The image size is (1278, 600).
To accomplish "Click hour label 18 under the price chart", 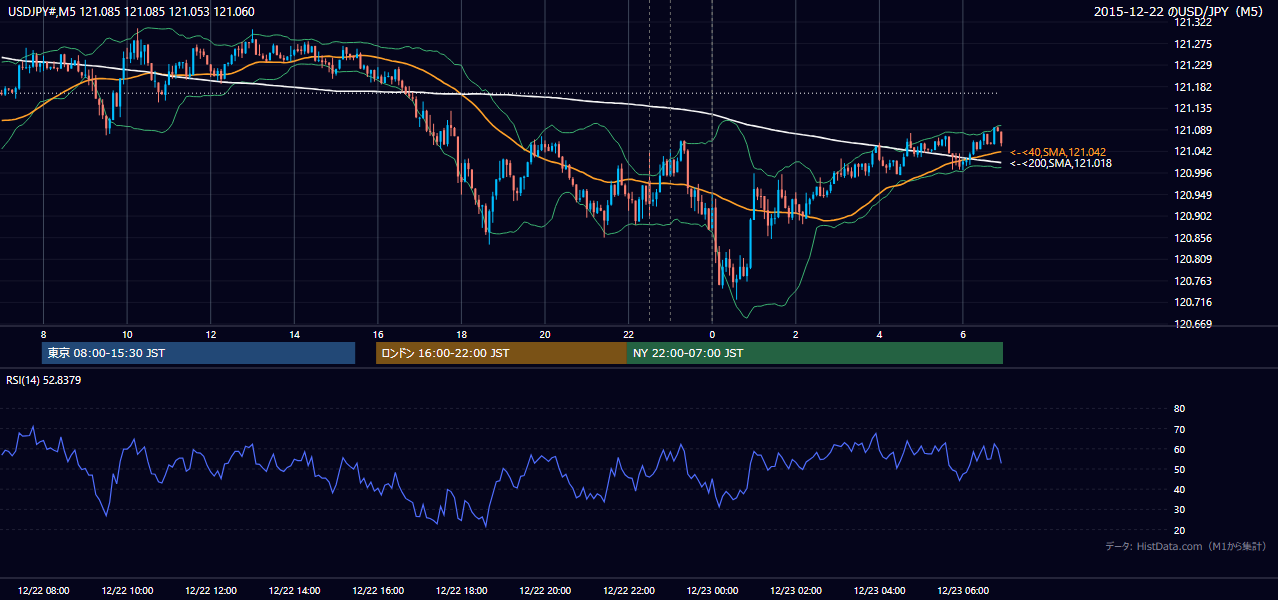I will pos(461,334).
